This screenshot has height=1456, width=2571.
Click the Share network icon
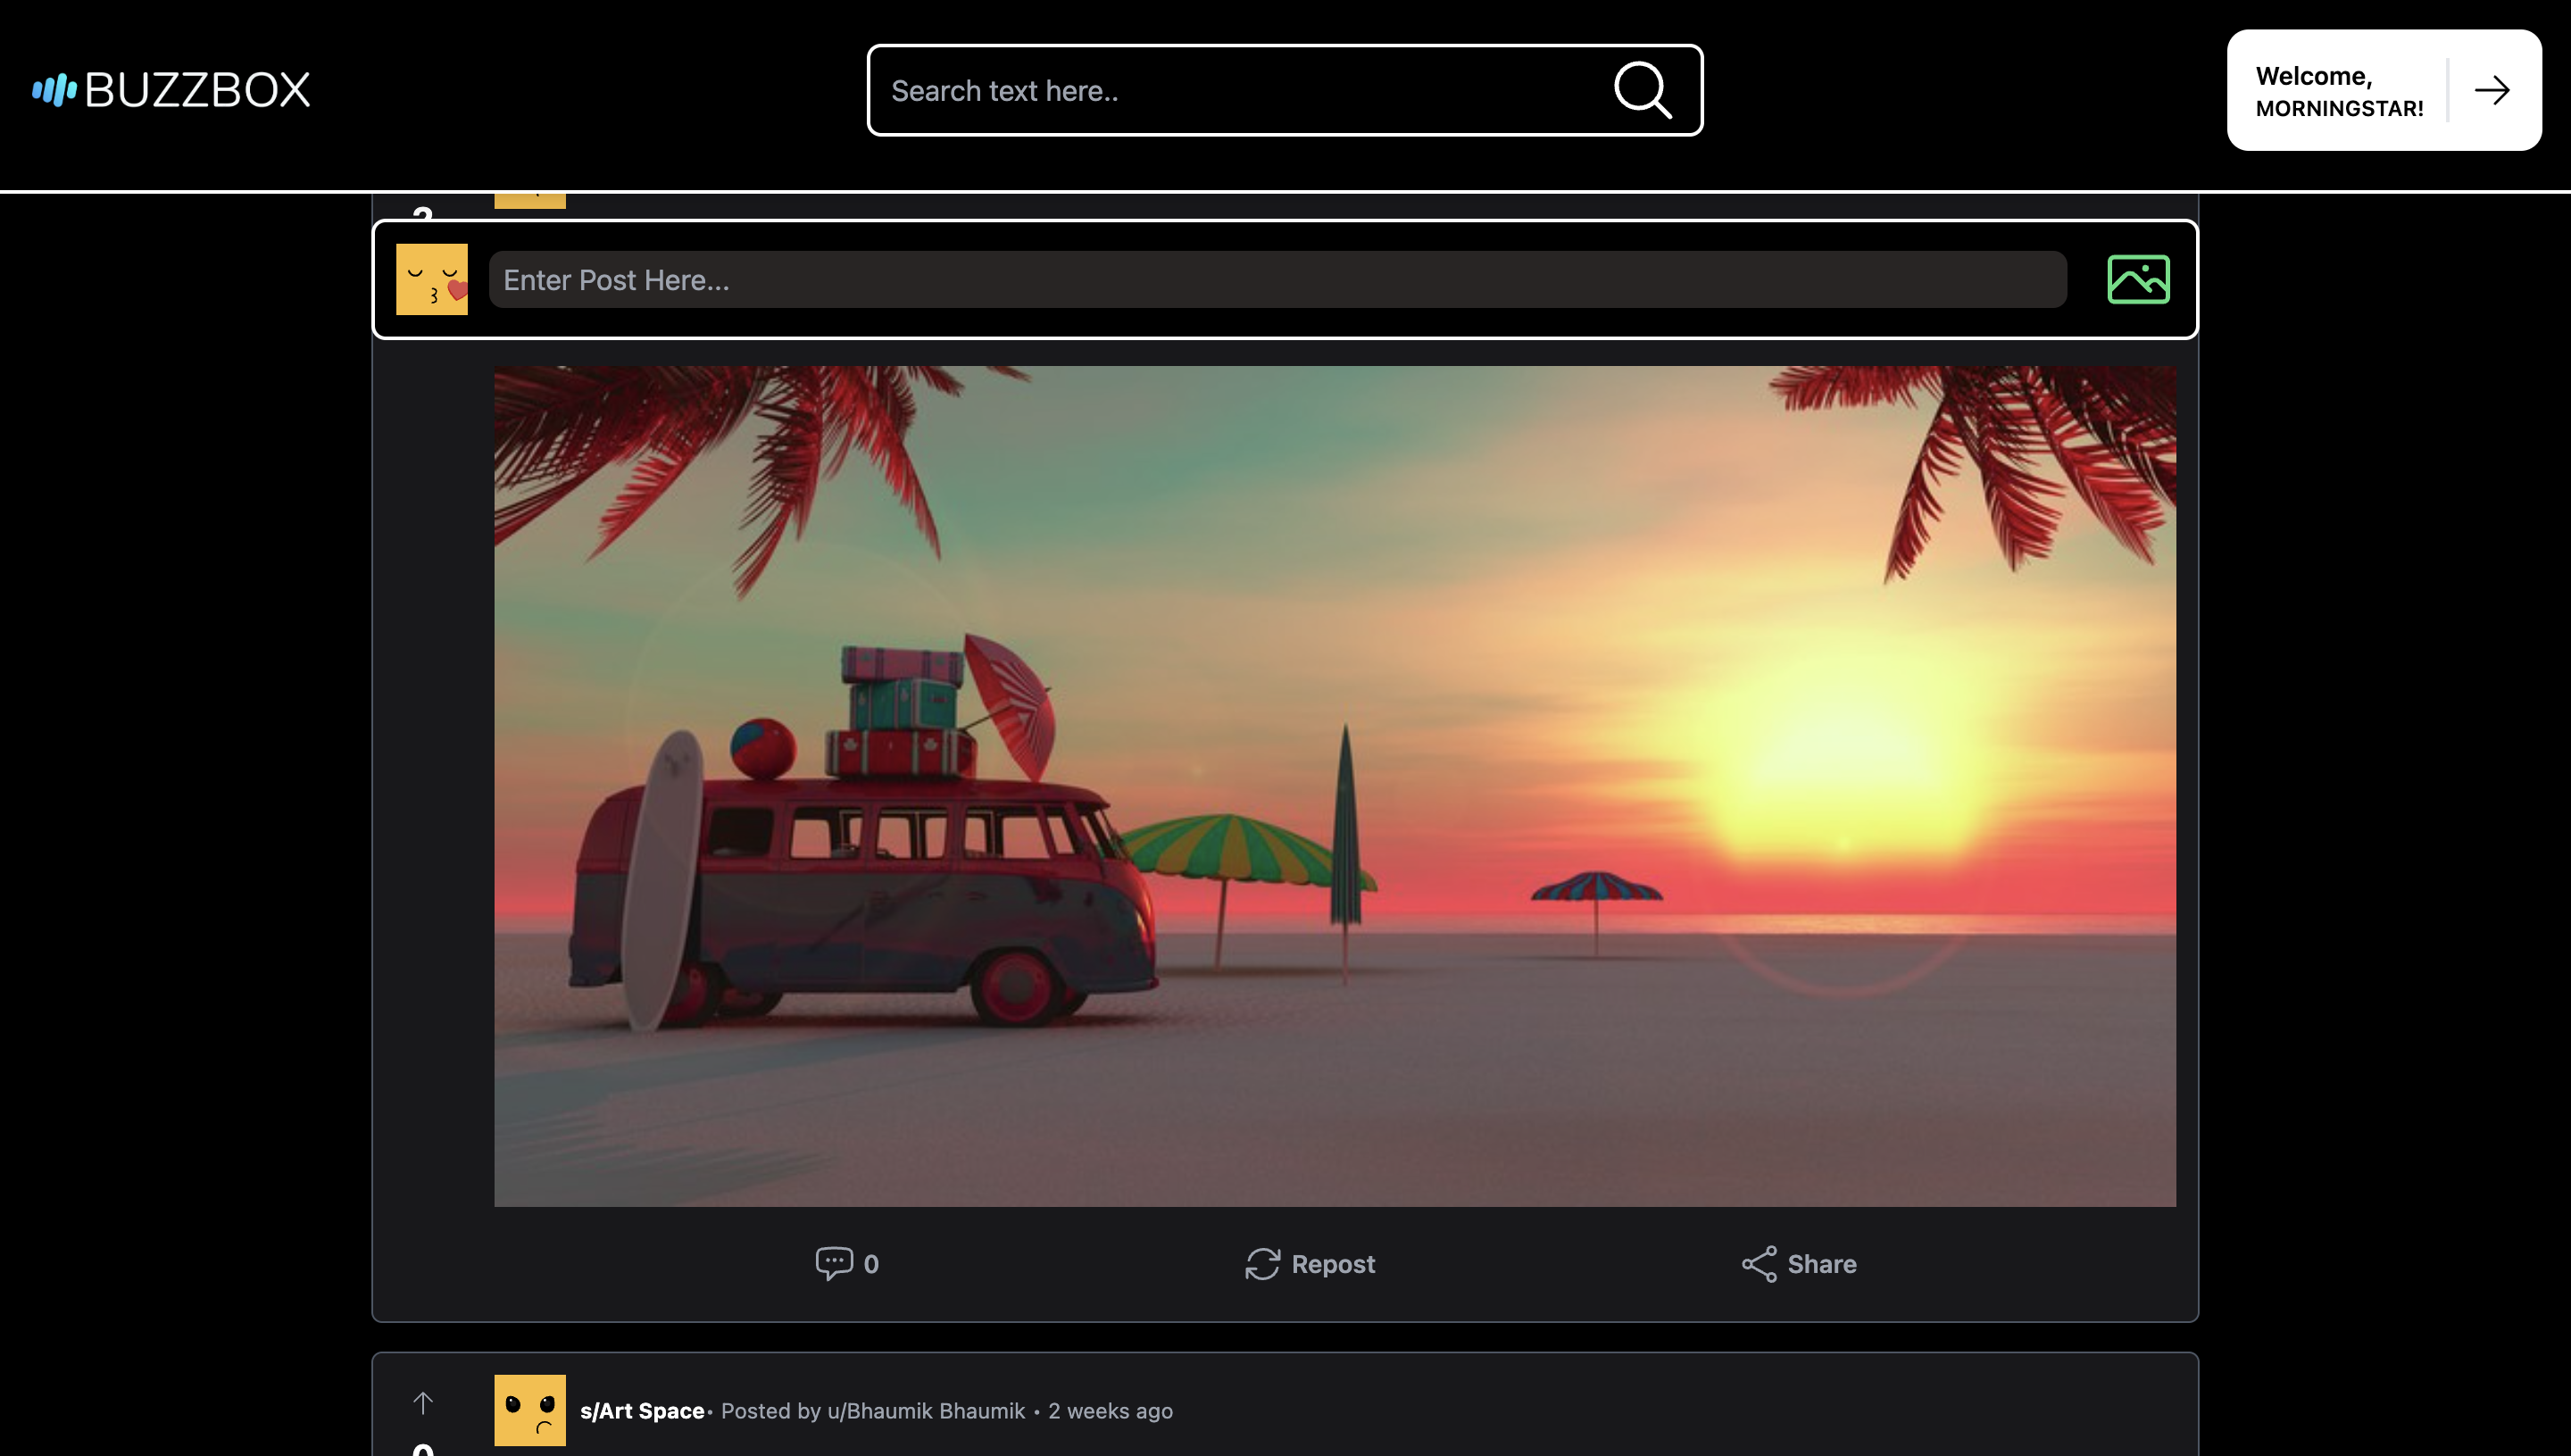tap(1758, 1263)
